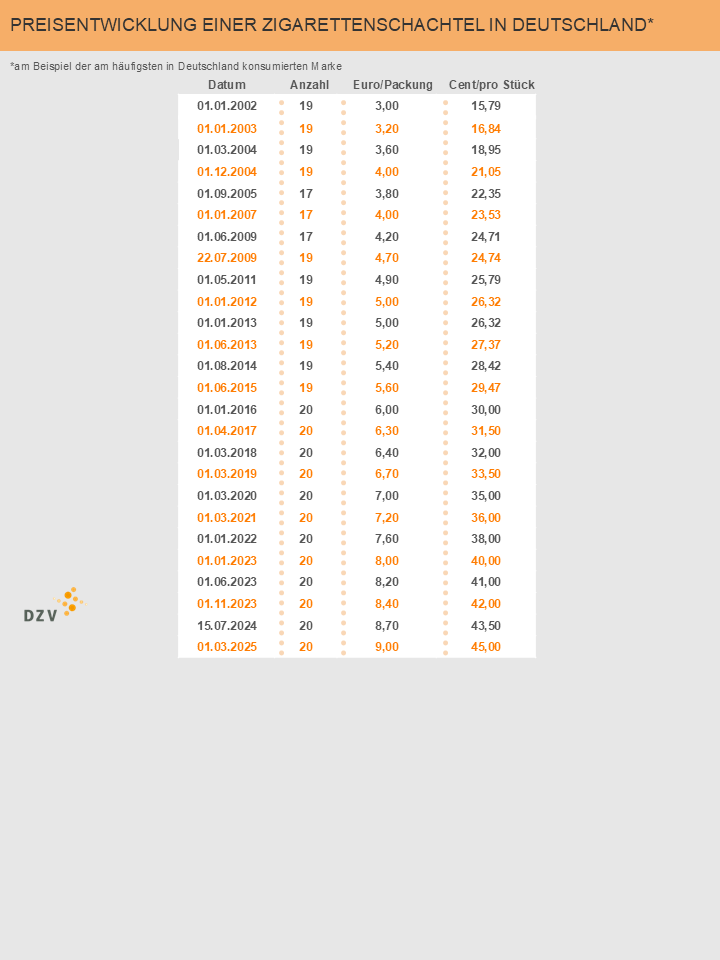Click the date 15.07.2024
Viewport: 720px width, 960px height.
tap(227, 625)
